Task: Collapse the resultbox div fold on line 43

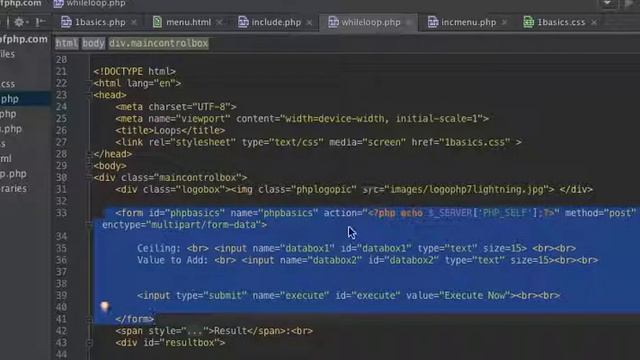Action: (89, 343)
